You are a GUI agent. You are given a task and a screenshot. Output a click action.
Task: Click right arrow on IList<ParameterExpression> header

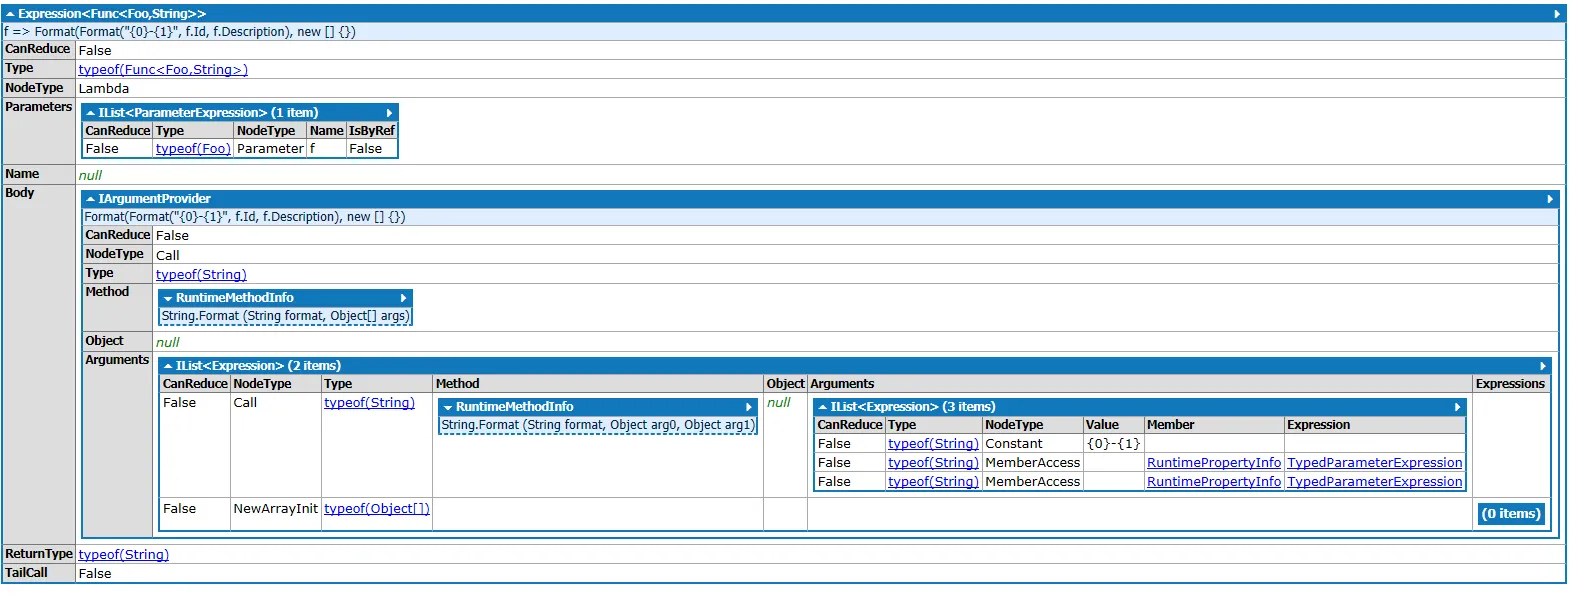(x=390, y=113)
